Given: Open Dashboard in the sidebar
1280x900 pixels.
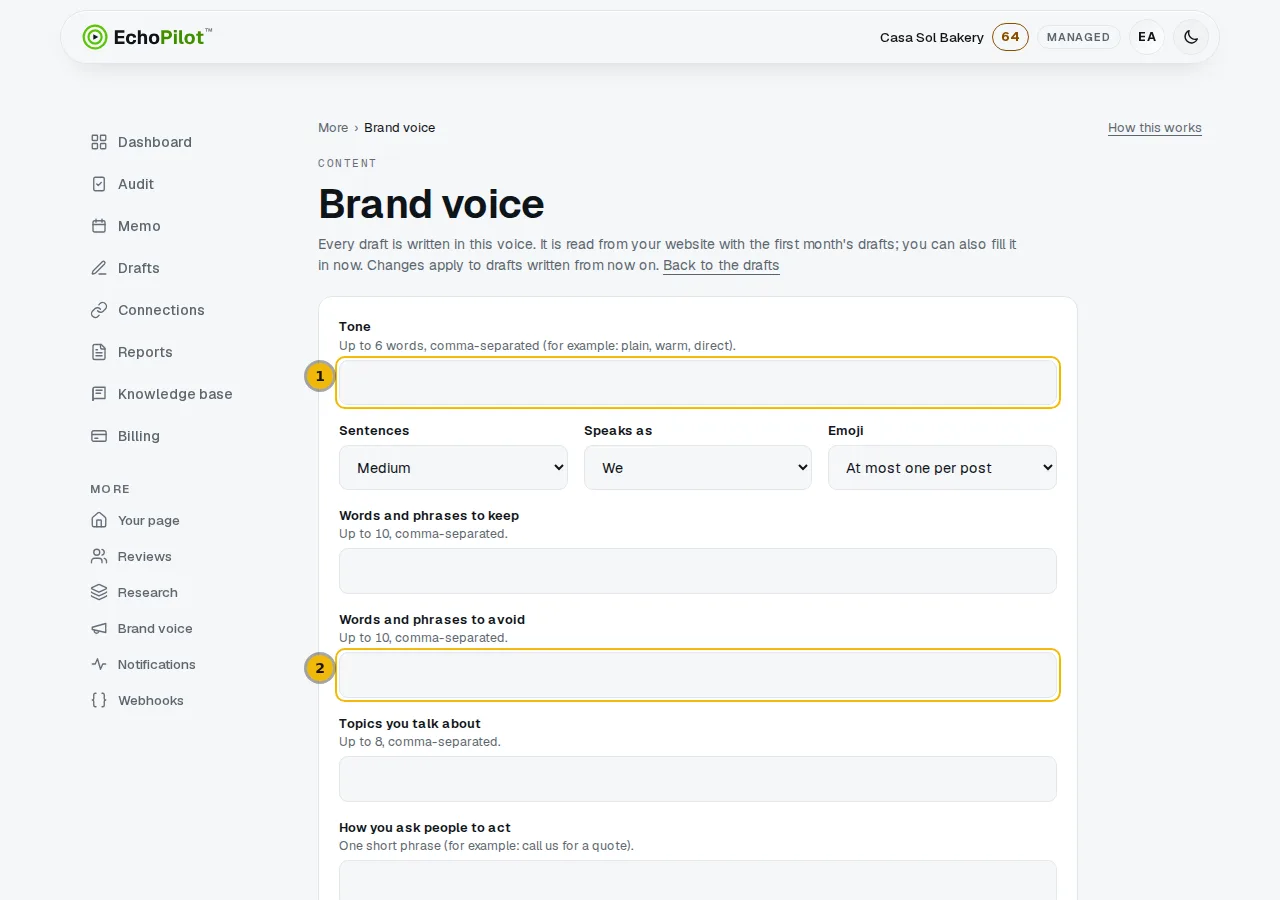Looking at the screenshot, I should pyautogui.click(x=155, y=142).
